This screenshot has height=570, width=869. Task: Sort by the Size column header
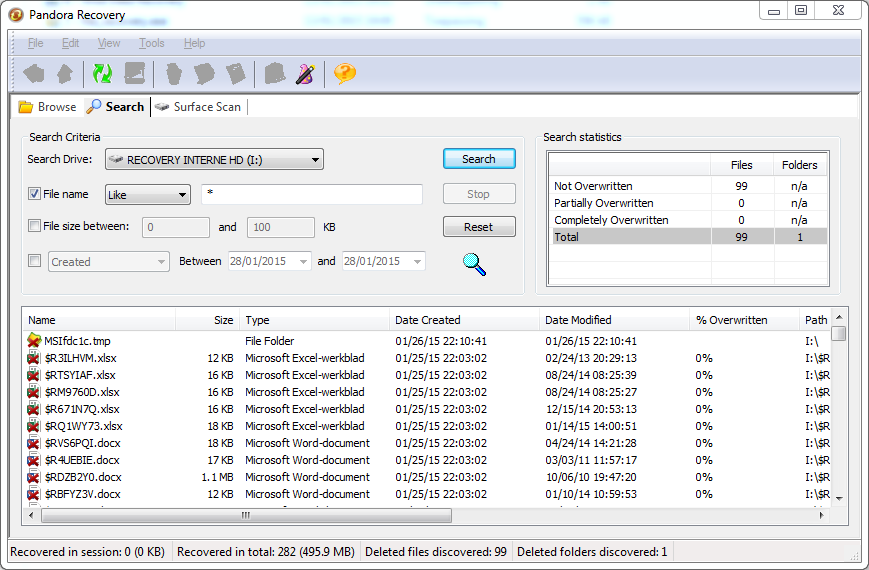[207, 320]
